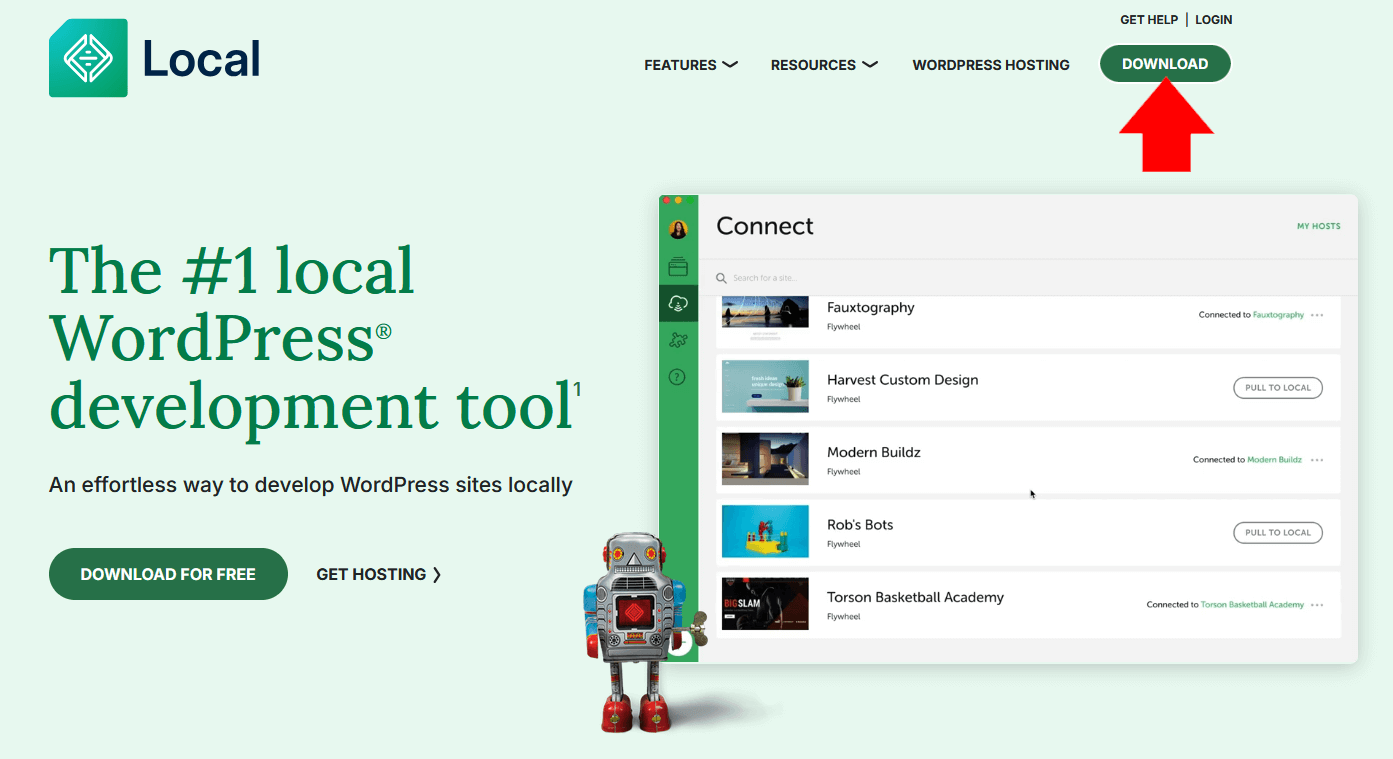Click the Local logo icon
This screenshot has width=1393, height=759.
pos(88,58)
